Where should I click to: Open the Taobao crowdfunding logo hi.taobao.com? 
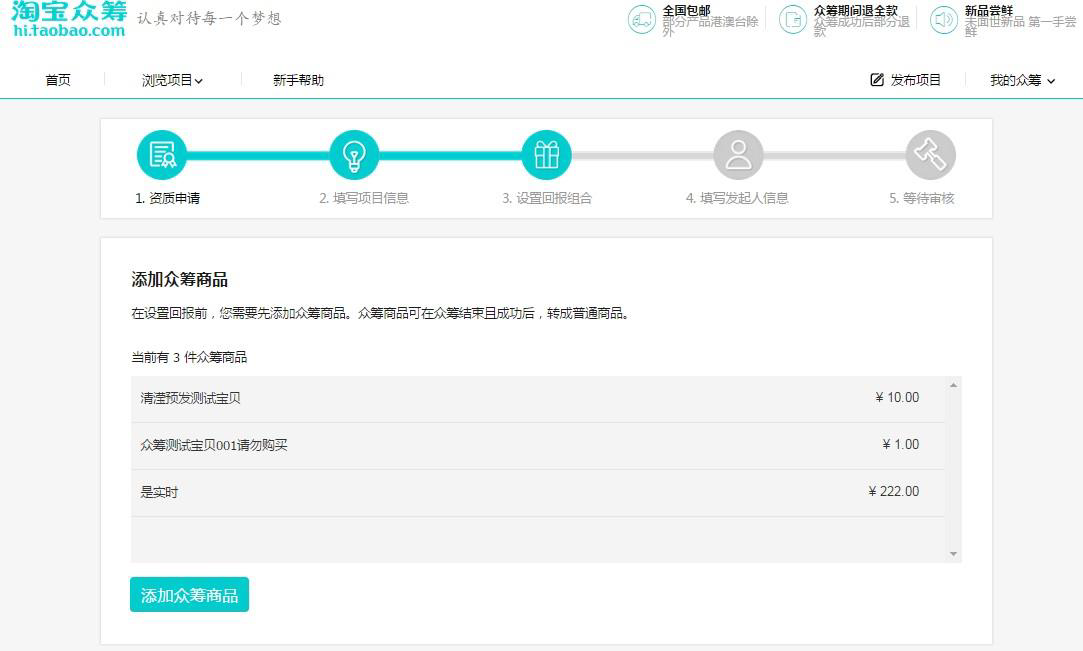69,19
